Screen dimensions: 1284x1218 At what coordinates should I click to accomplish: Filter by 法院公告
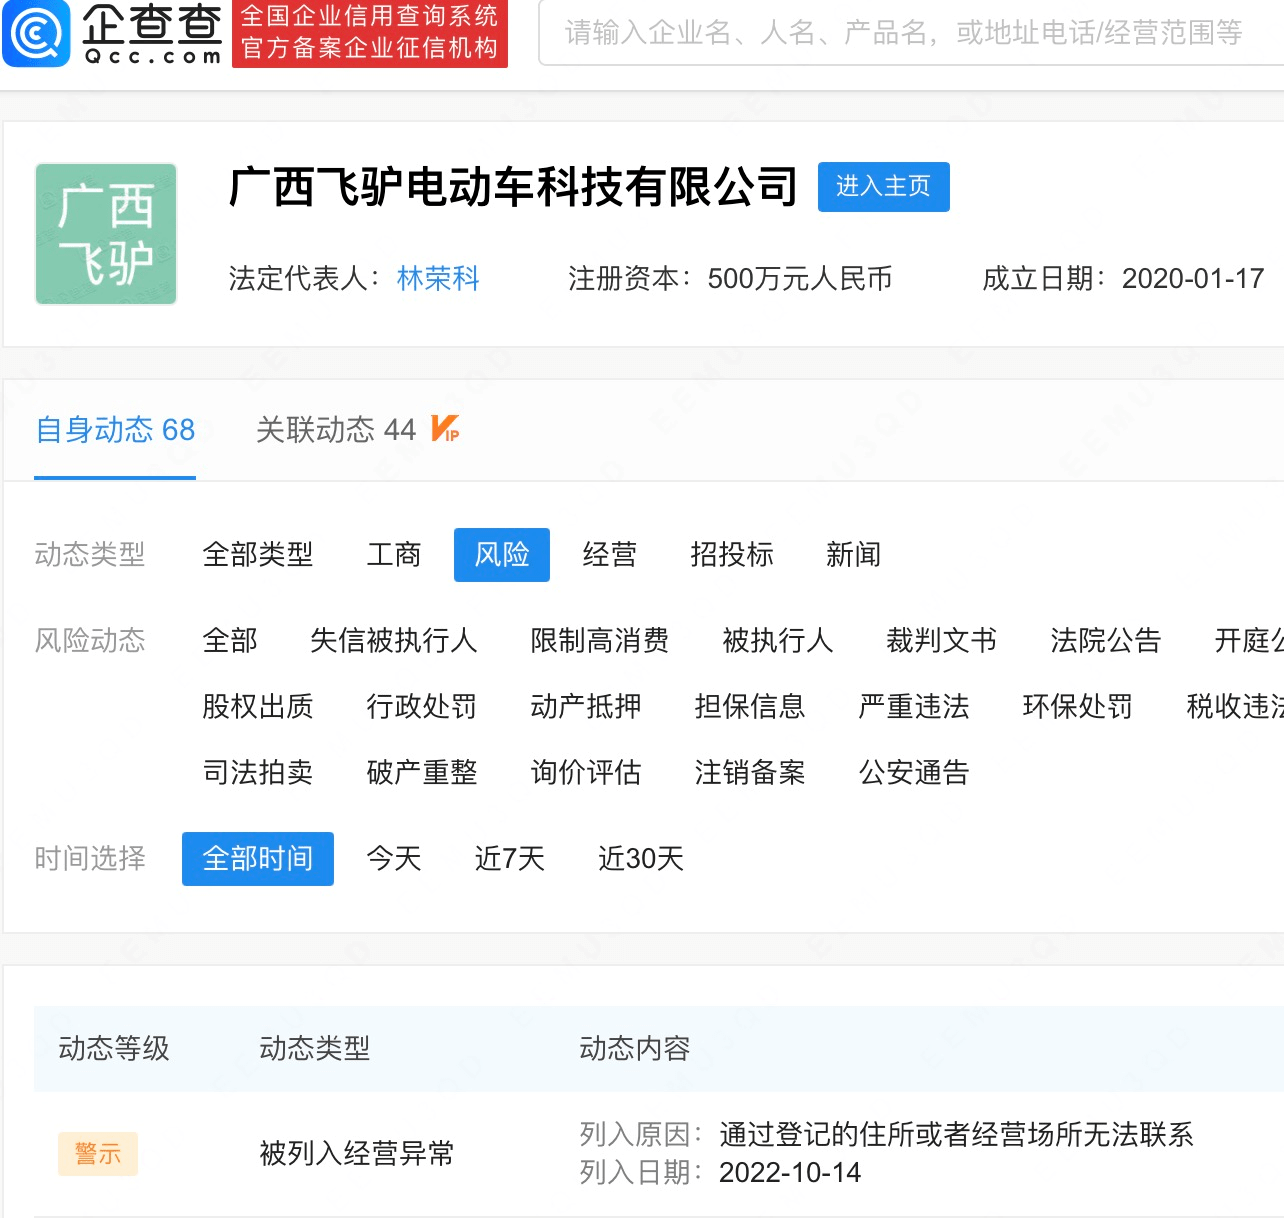(1106, 640)
